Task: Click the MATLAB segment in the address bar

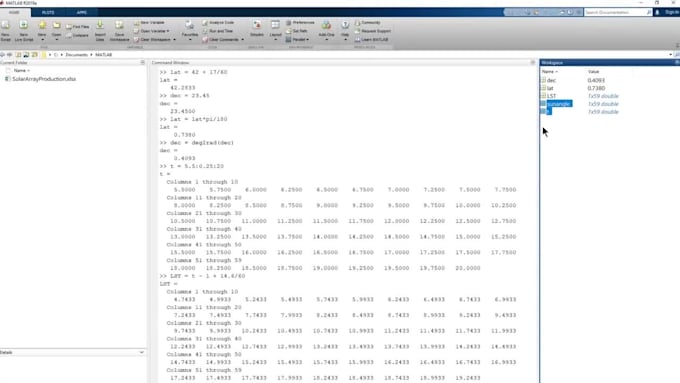Action: pos(104,55)
